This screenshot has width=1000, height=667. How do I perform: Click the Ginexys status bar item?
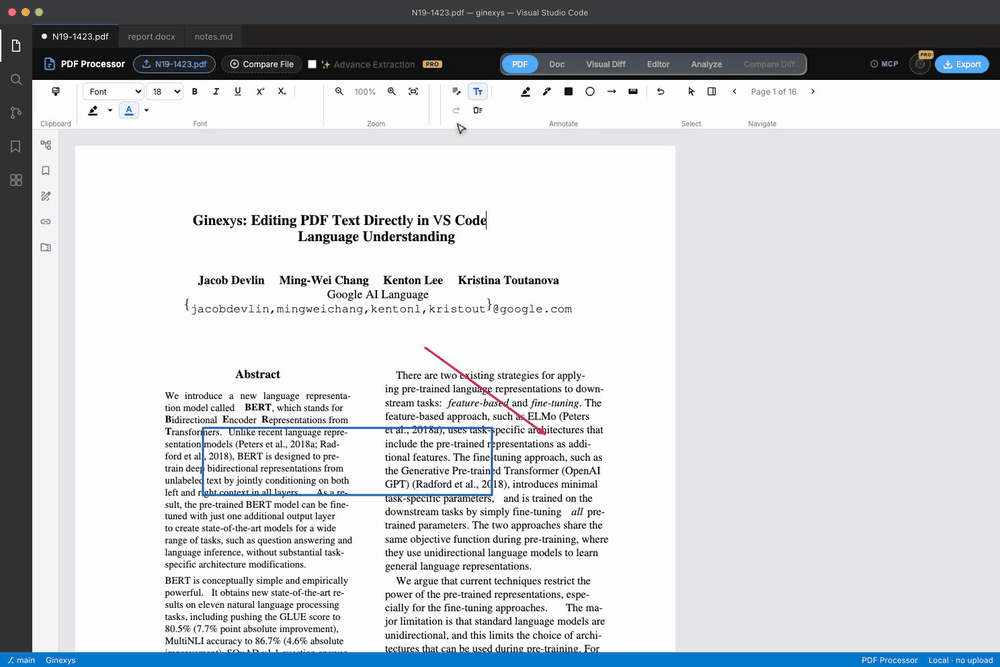coord(61,660)
